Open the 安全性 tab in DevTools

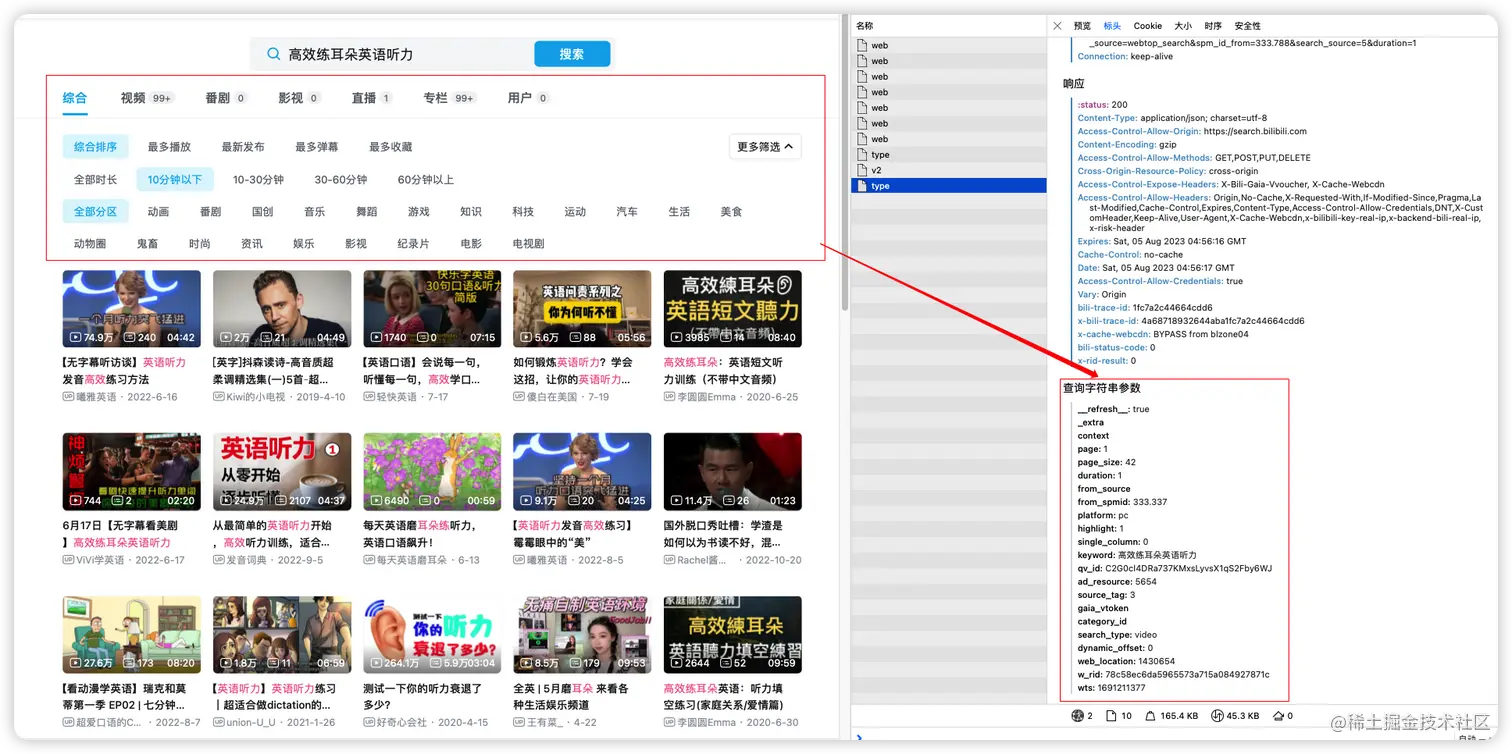[x=1248, y=26]
